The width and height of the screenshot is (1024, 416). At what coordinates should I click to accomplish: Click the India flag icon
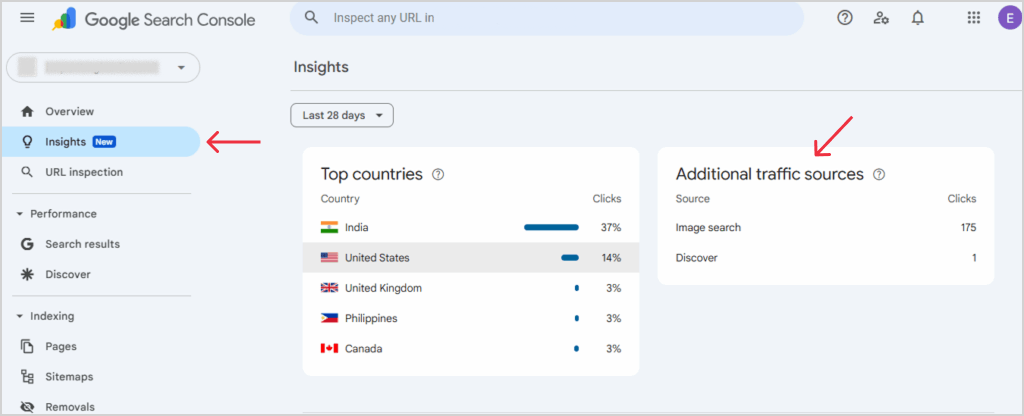pos(329,227)
